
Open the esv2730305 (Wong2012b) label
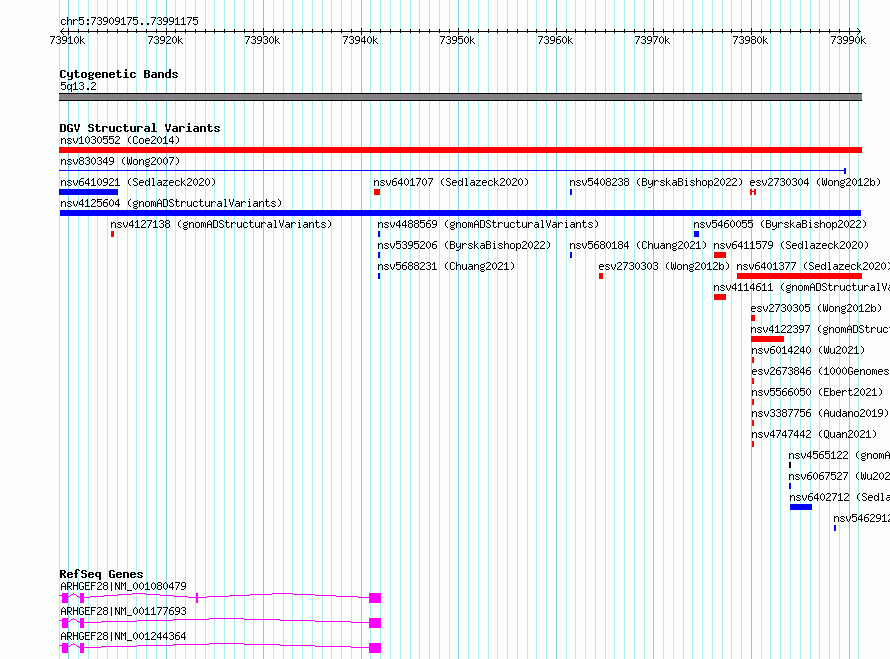[816, 308]
